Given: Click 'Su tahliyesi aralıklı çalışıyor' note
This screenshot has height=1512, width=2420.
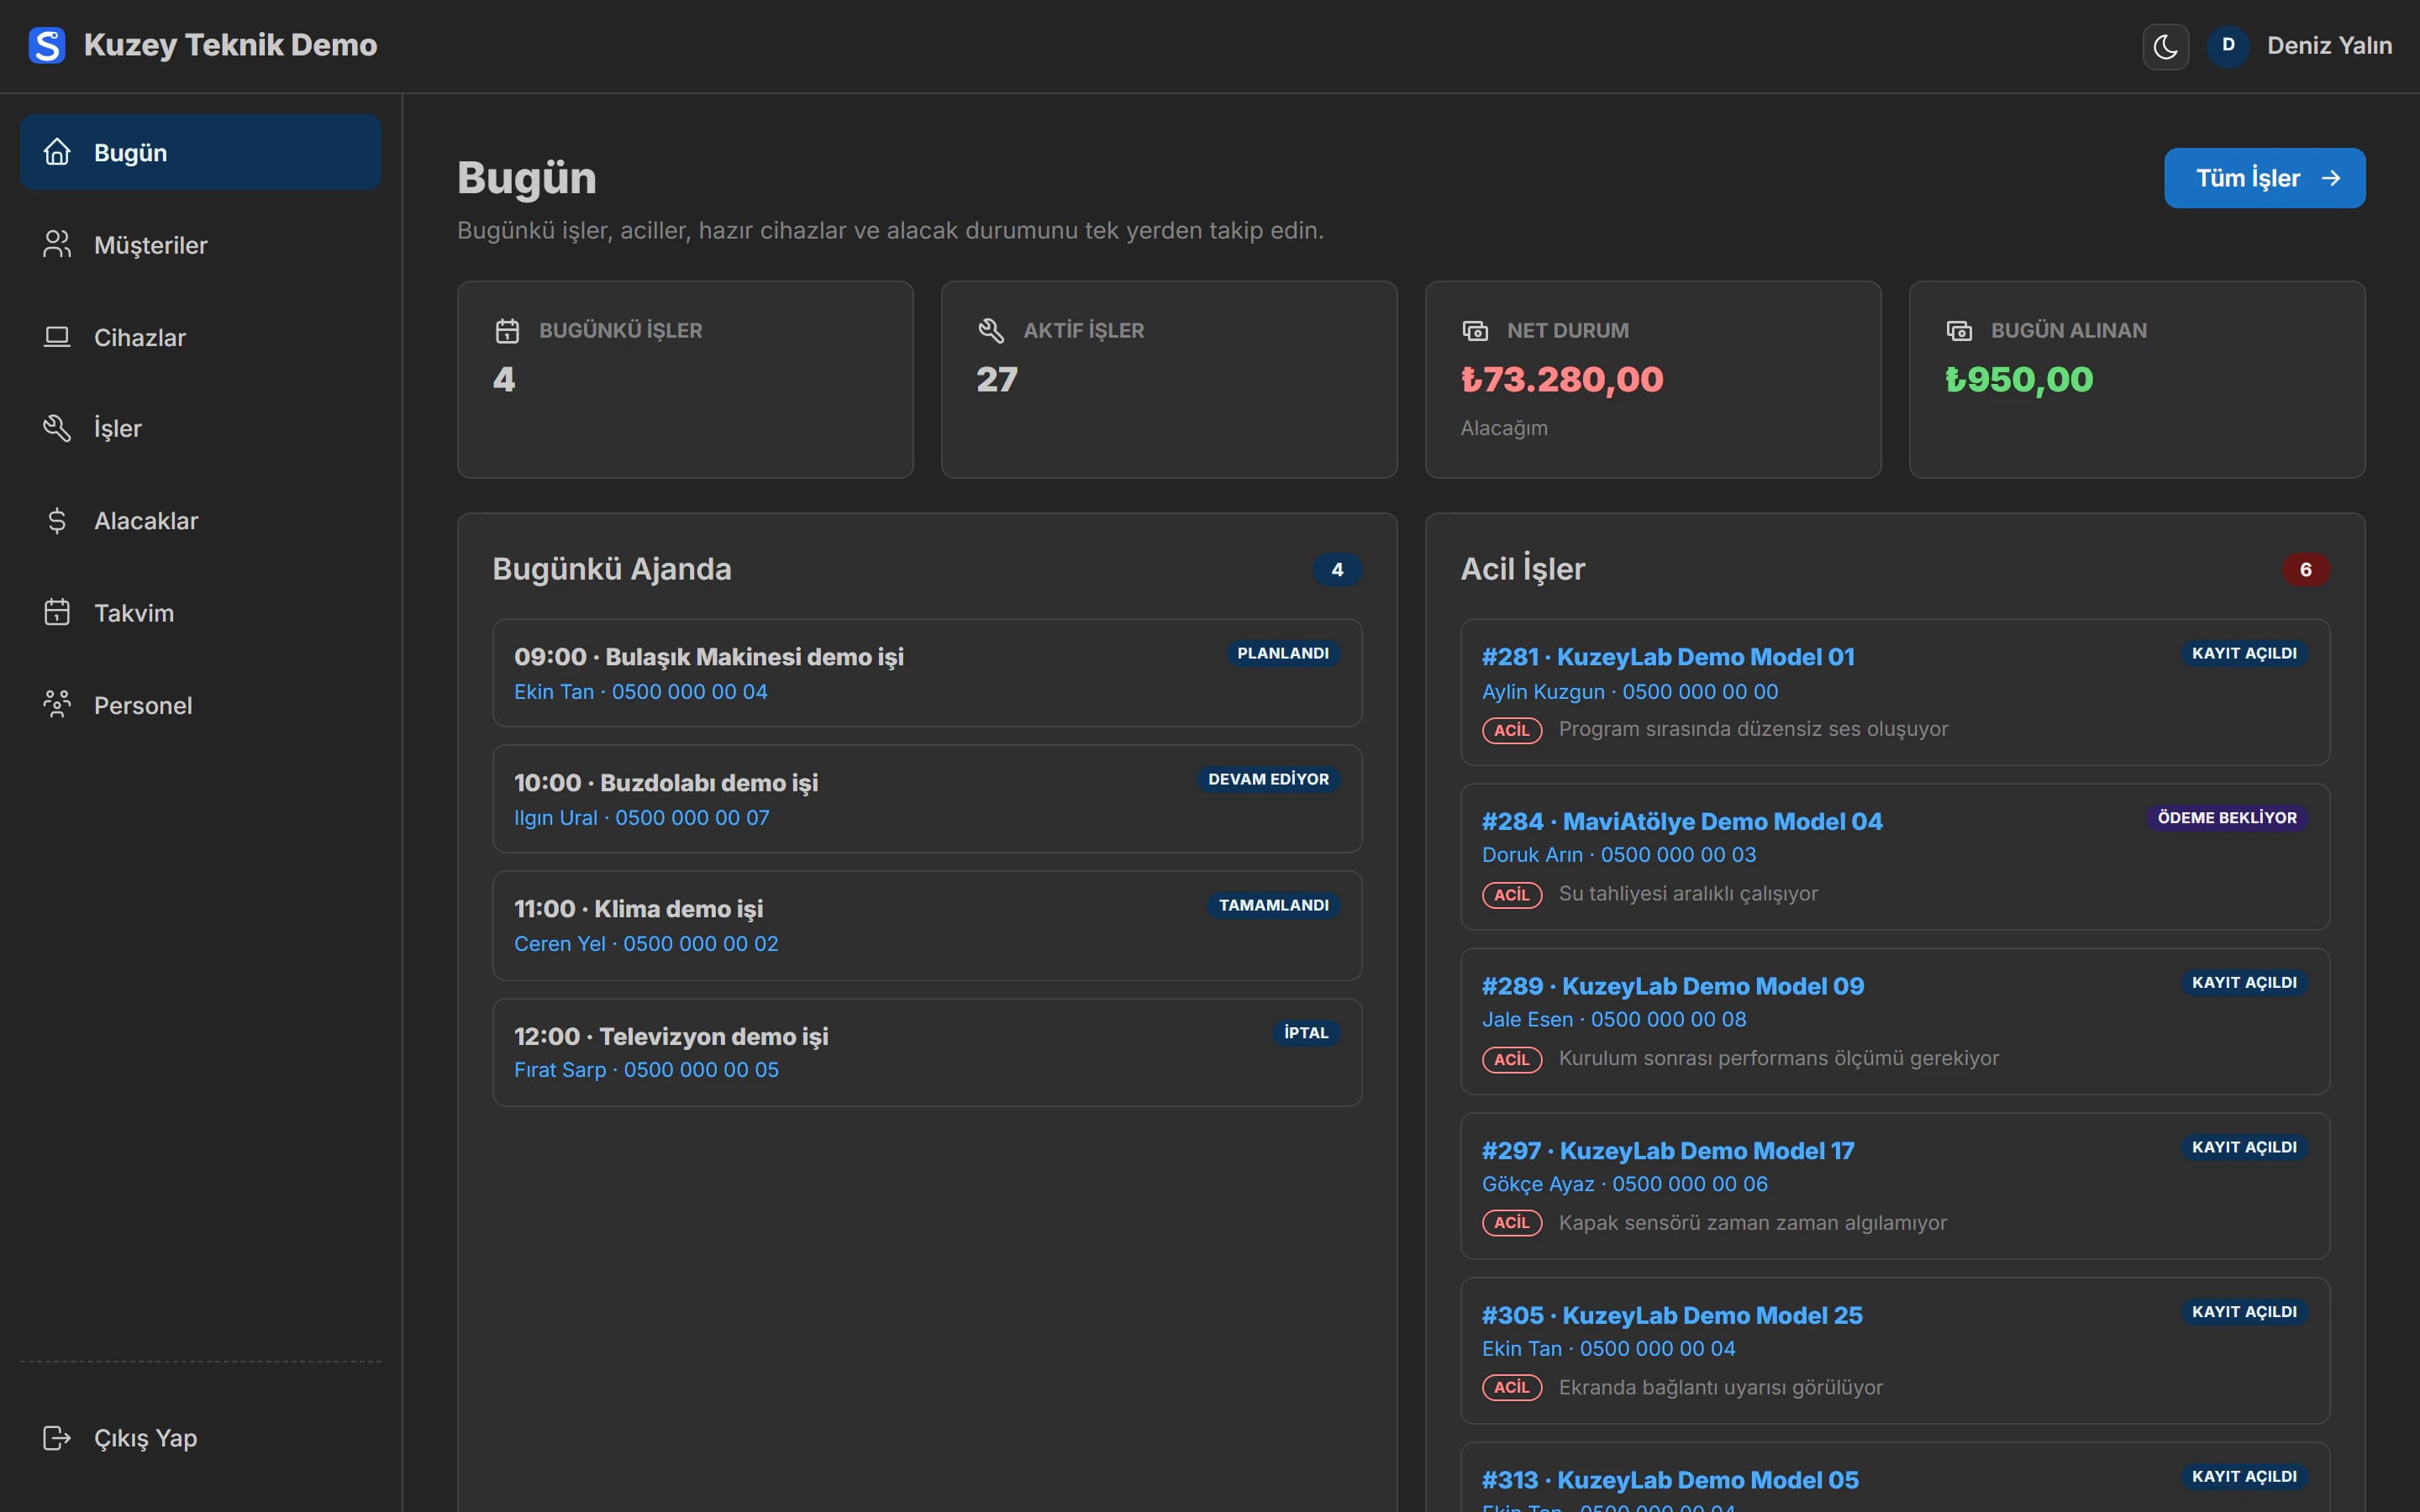Looking at the screenshot, I should click(1688, 894).
